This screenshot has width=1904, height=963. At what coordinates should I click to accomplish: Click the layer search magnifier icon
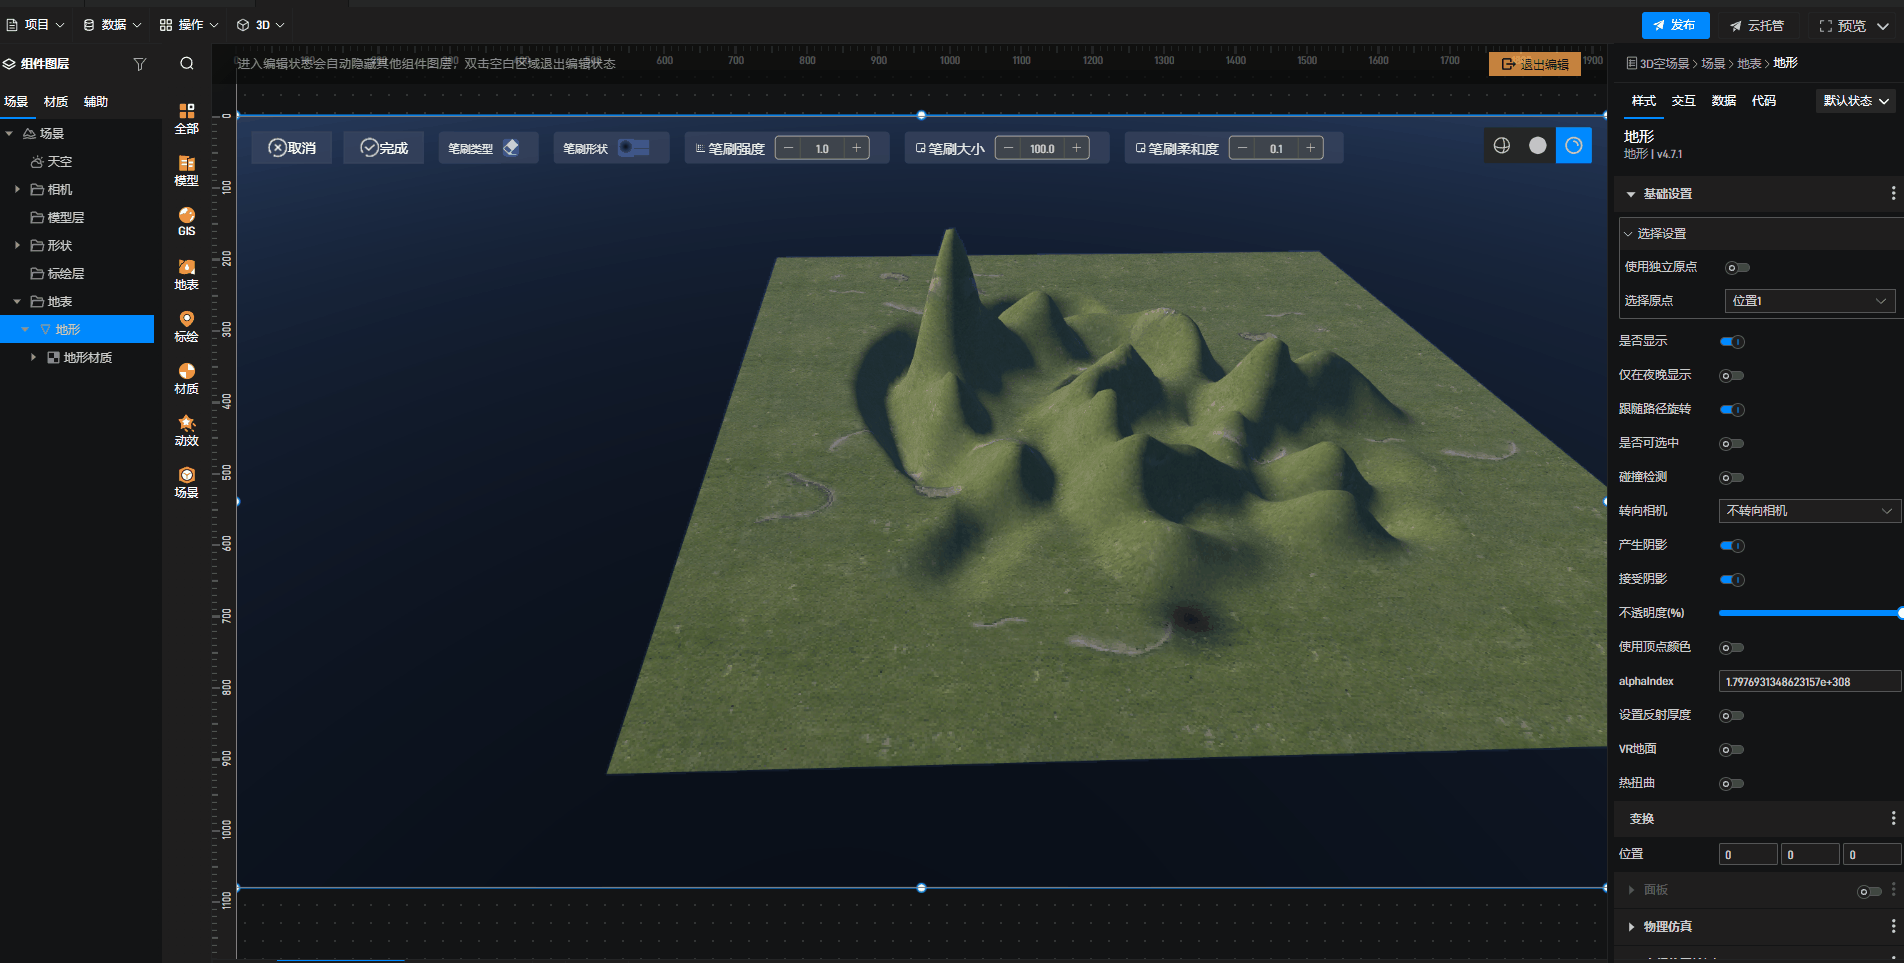[x=187, y=64]
